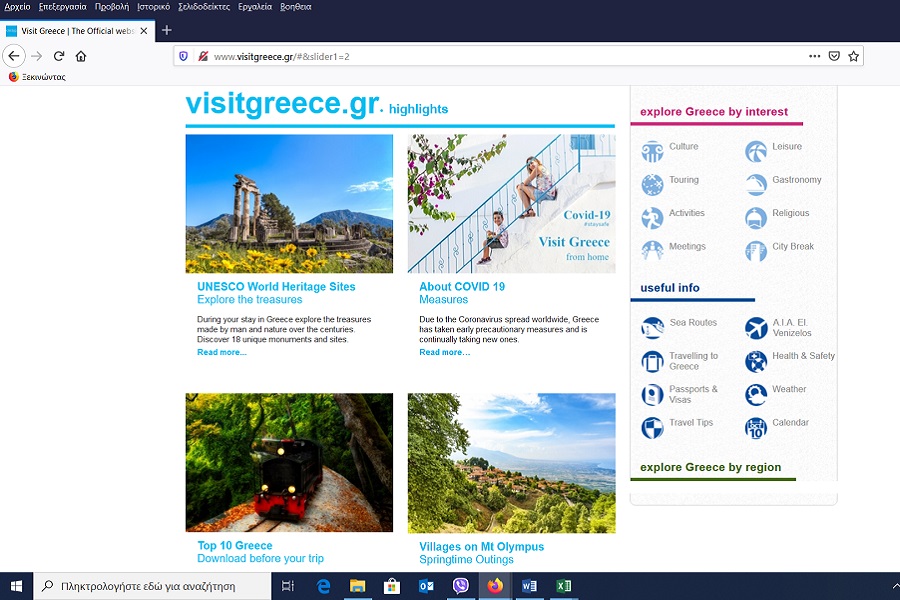Click the Passports & Visas icon

click(x=652, y=394)
